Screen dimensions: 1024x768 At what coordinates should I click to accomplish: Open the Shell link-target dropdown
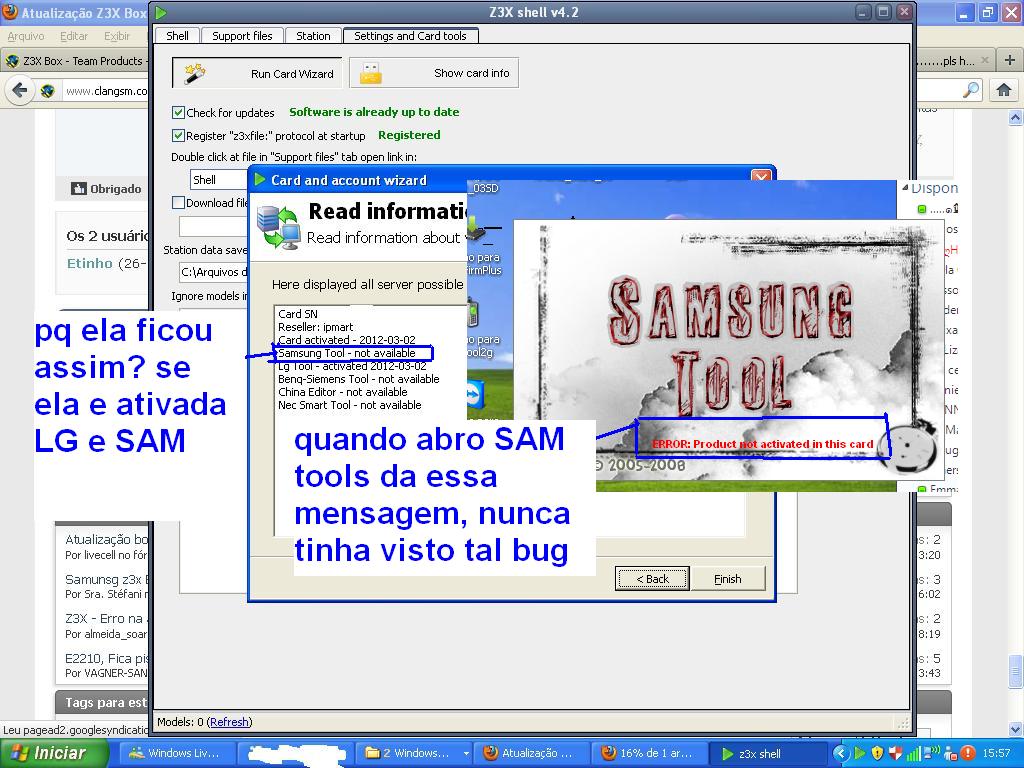(x=219, y=180)
